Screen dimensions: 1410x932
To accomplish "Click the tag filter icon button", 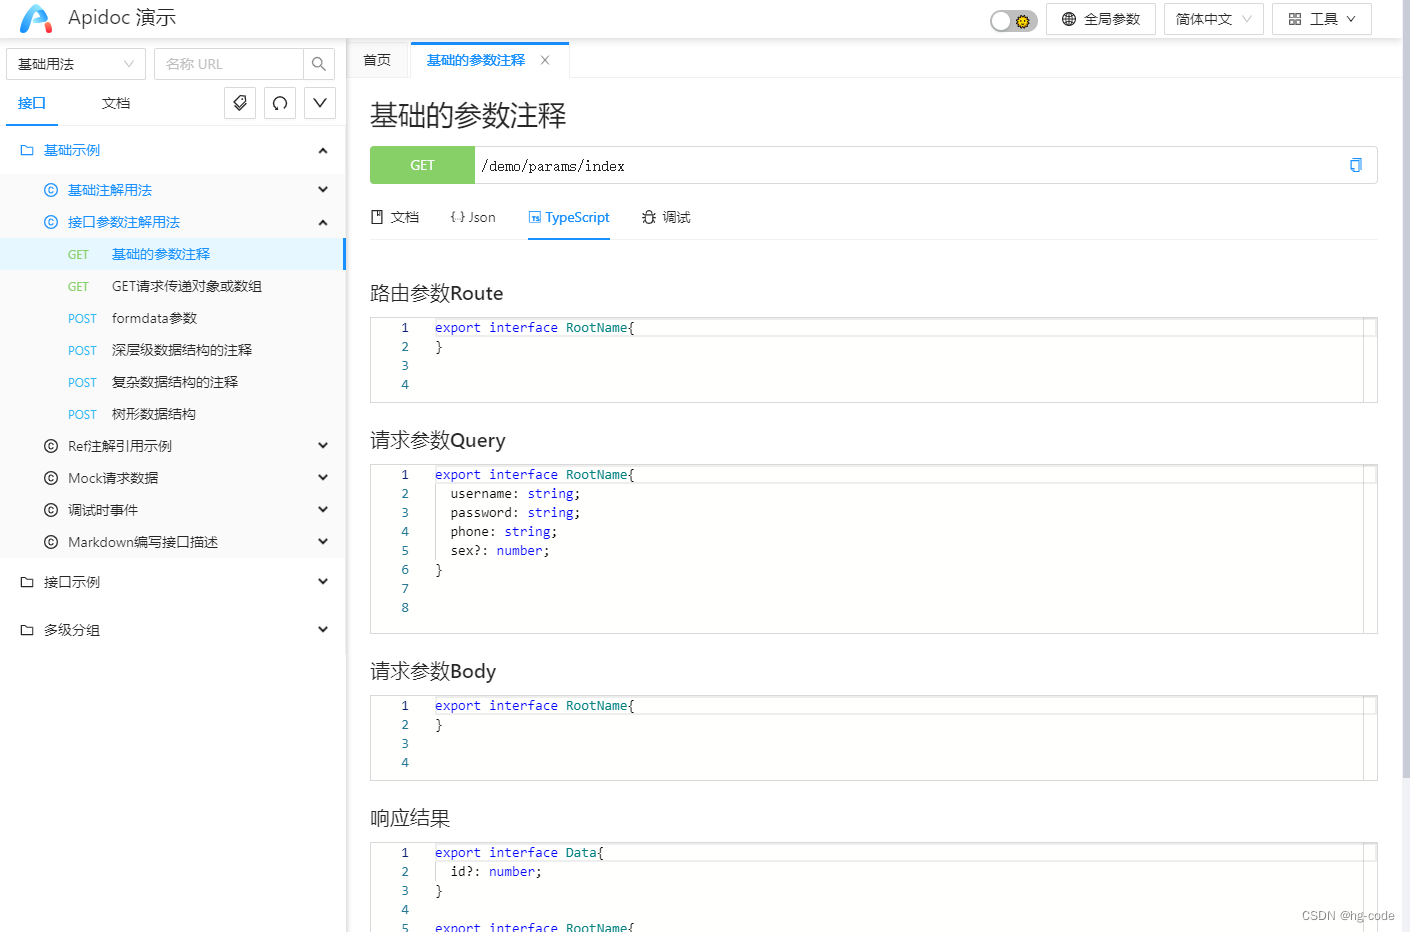I will [240, 103].
